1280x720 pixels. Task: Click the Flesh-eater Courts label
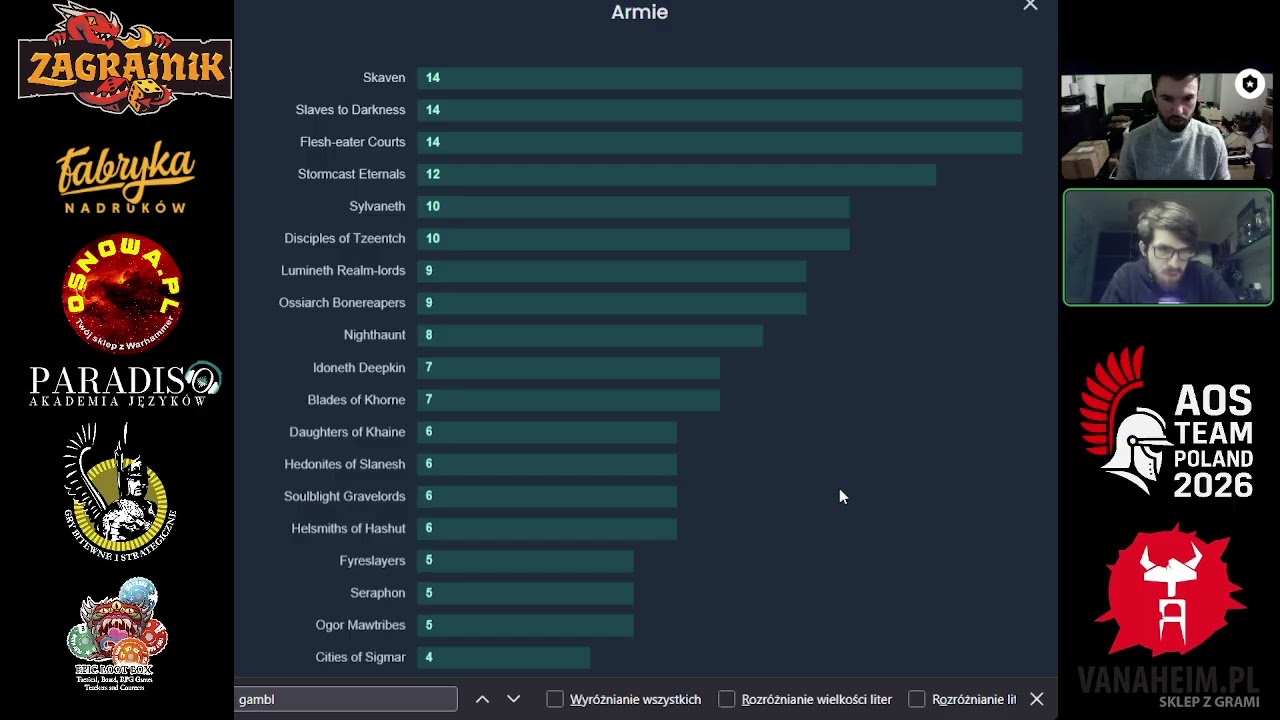click(352, 142)
